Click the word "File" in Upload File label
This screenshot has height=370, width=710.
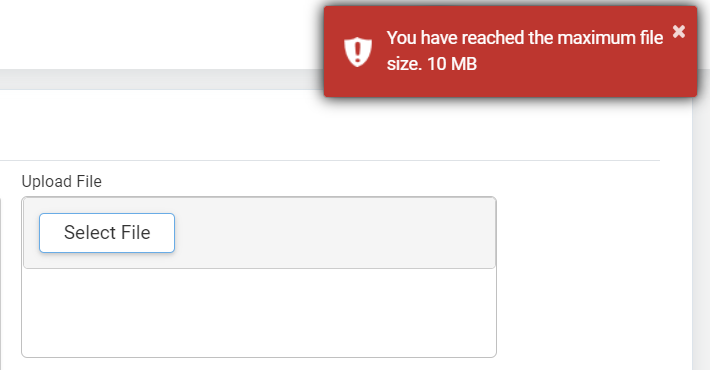(89, 182)
